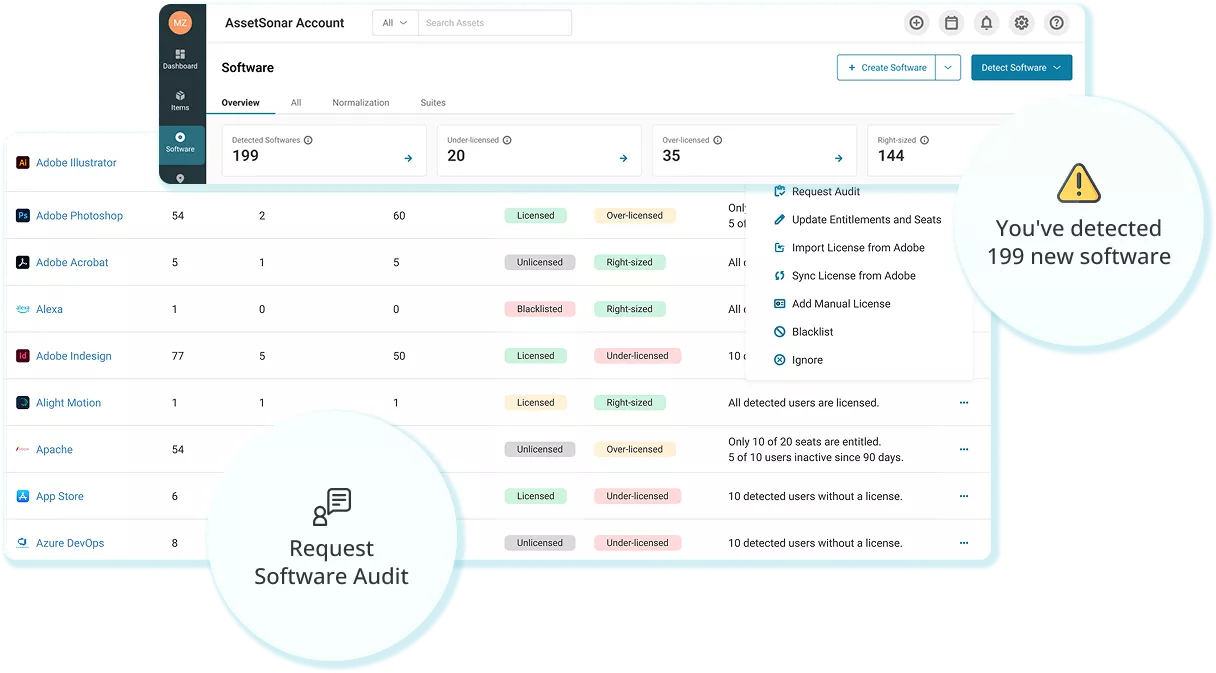This screenshot has width=1216, height=673.
Task: Open the Adobe Acrobat link
Action: tap(72, 262)
